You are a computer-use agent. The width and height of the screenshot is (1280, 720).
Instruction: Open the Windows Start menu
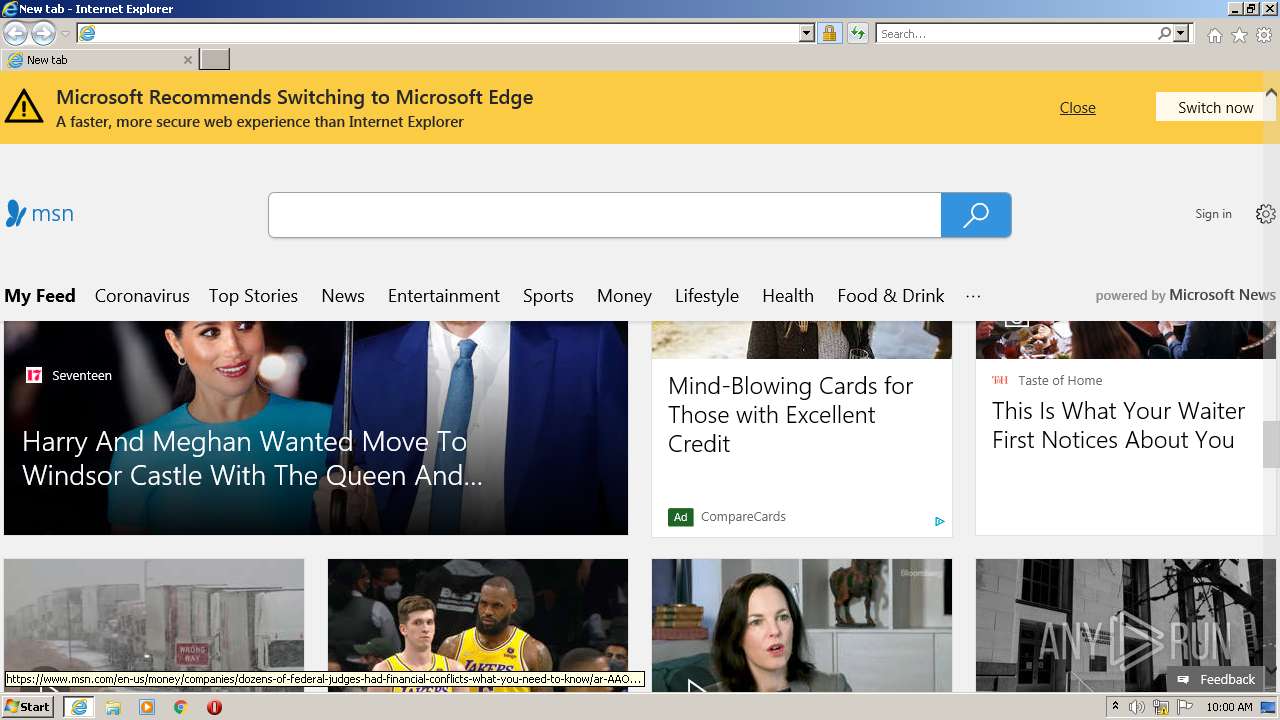point(28,707)
